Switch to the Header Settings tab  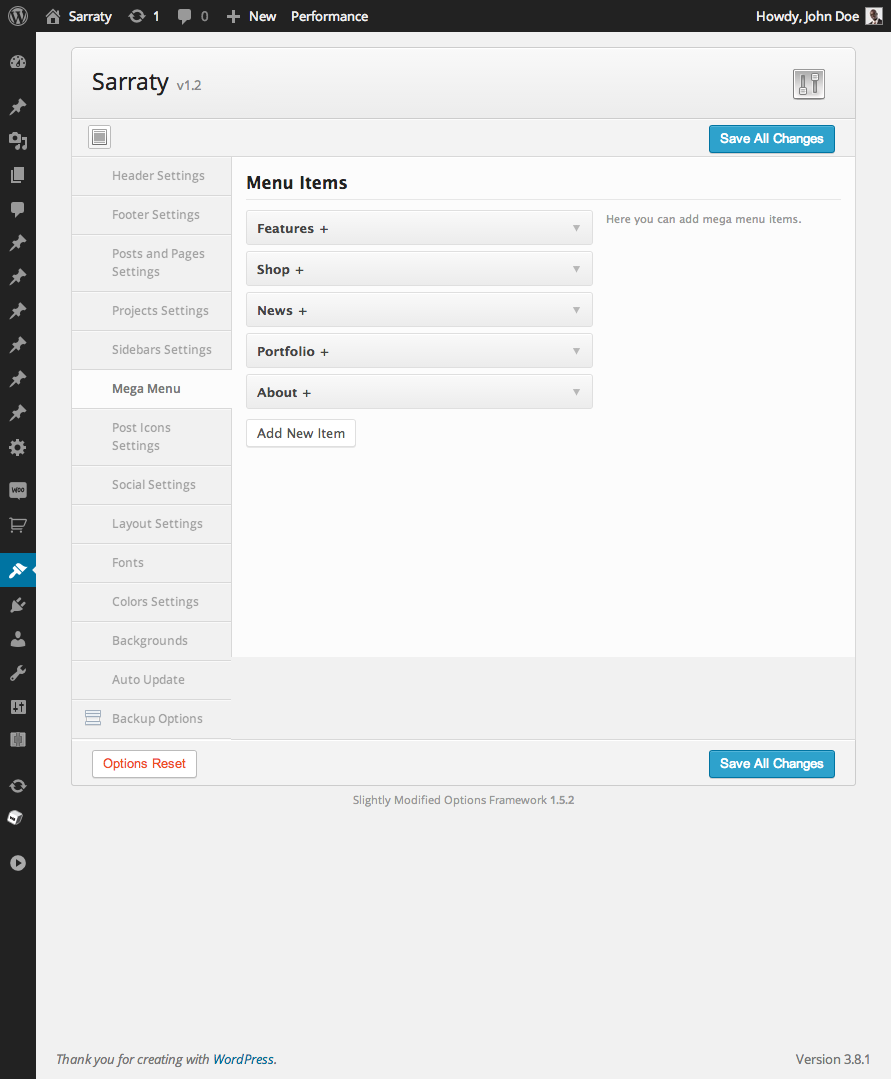pyautogui.click(x=158, y=176)
